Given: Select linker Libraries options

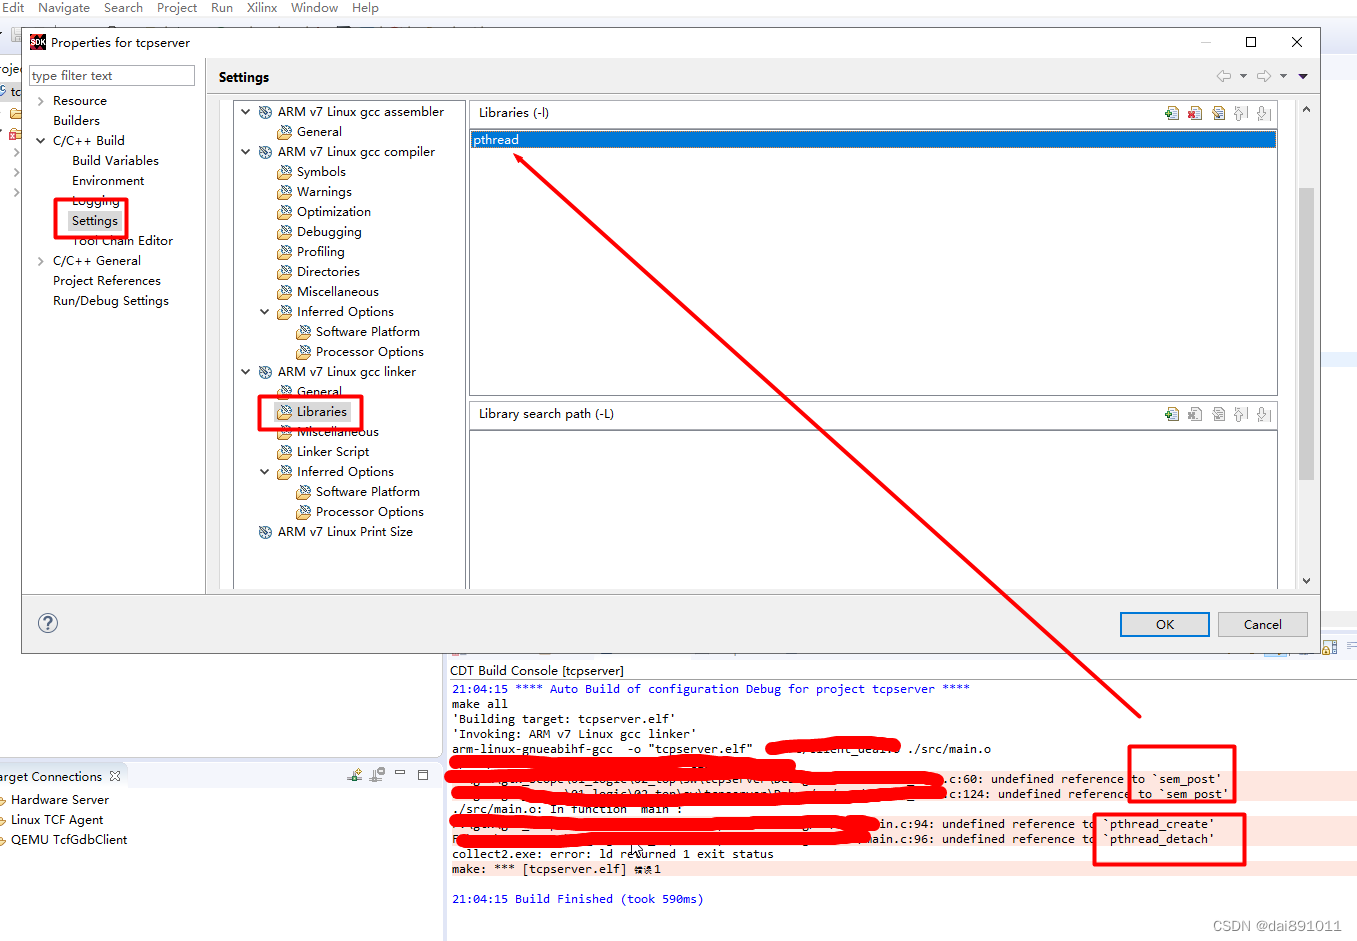Looking at the screenshot, I should coord(322,412).
